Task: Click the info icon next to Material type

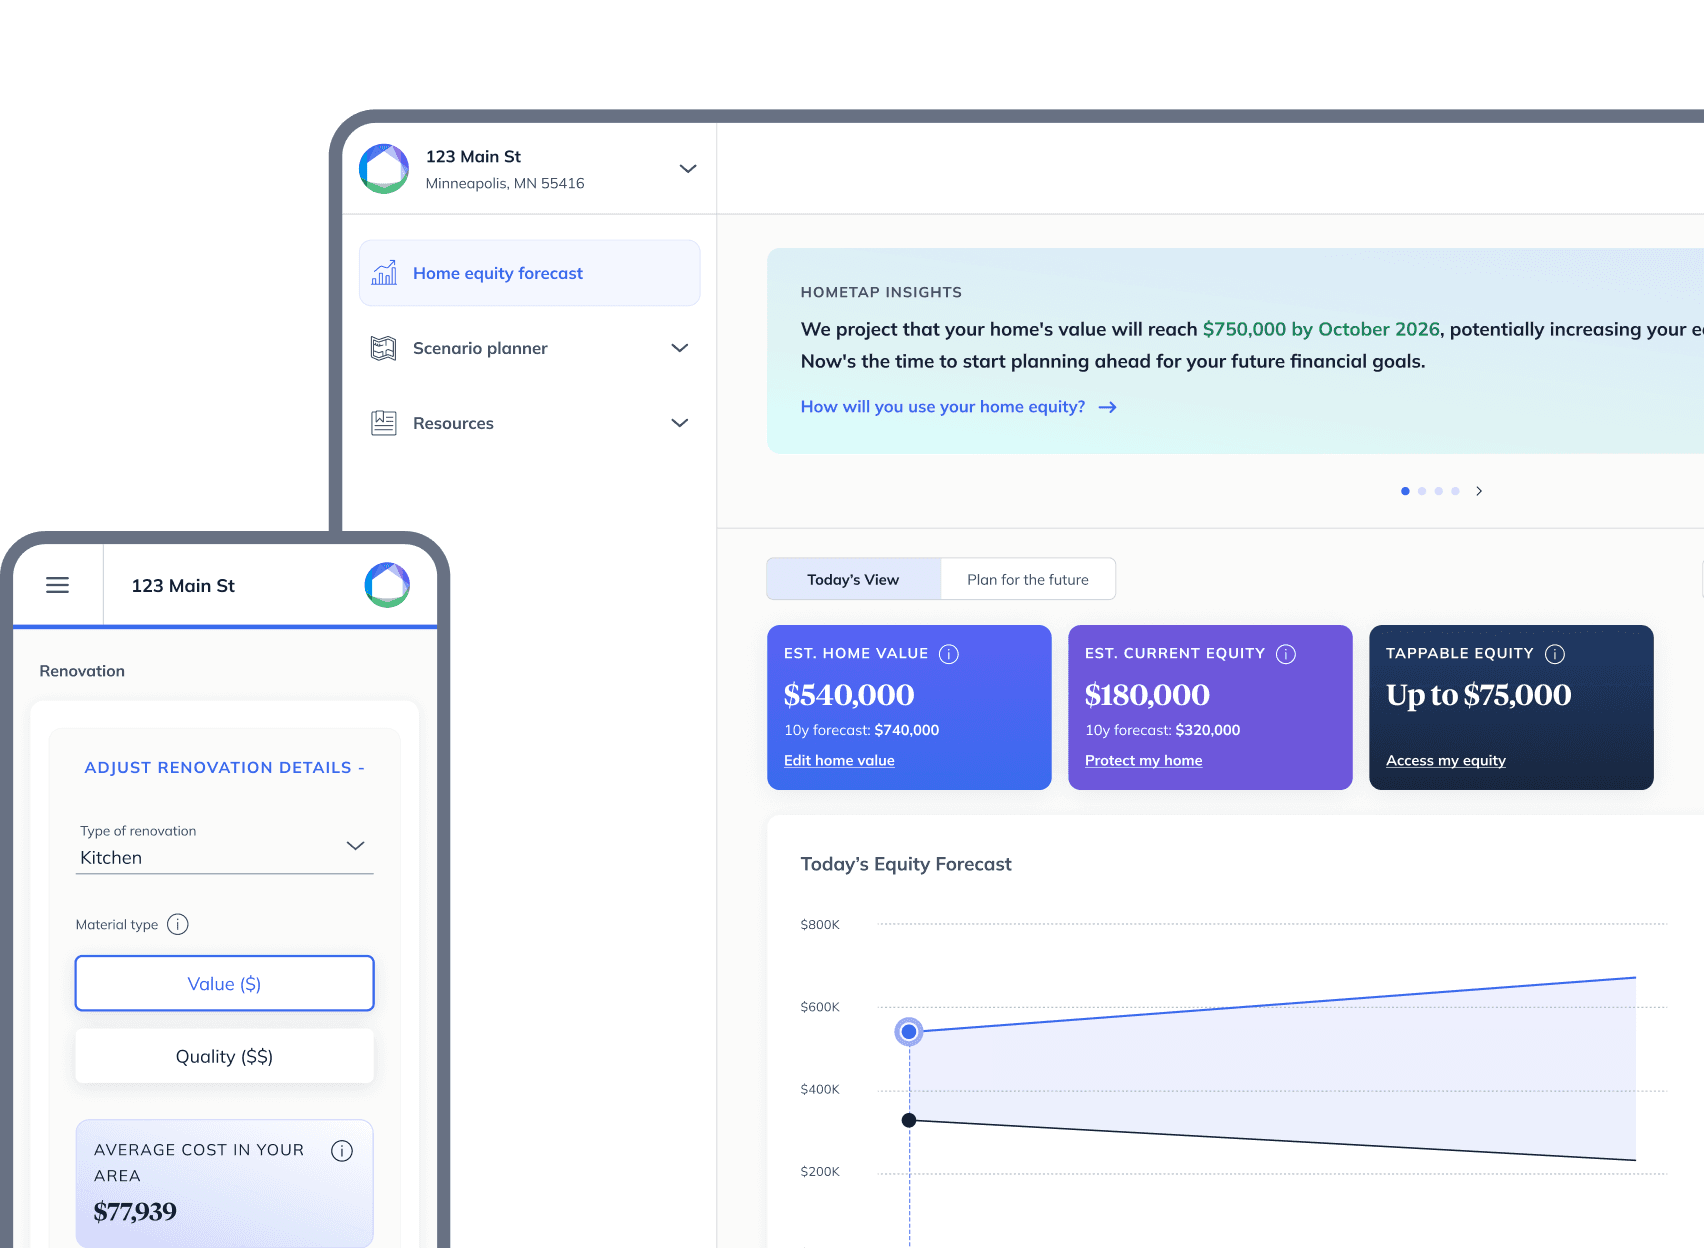Action: pos(178,924)
